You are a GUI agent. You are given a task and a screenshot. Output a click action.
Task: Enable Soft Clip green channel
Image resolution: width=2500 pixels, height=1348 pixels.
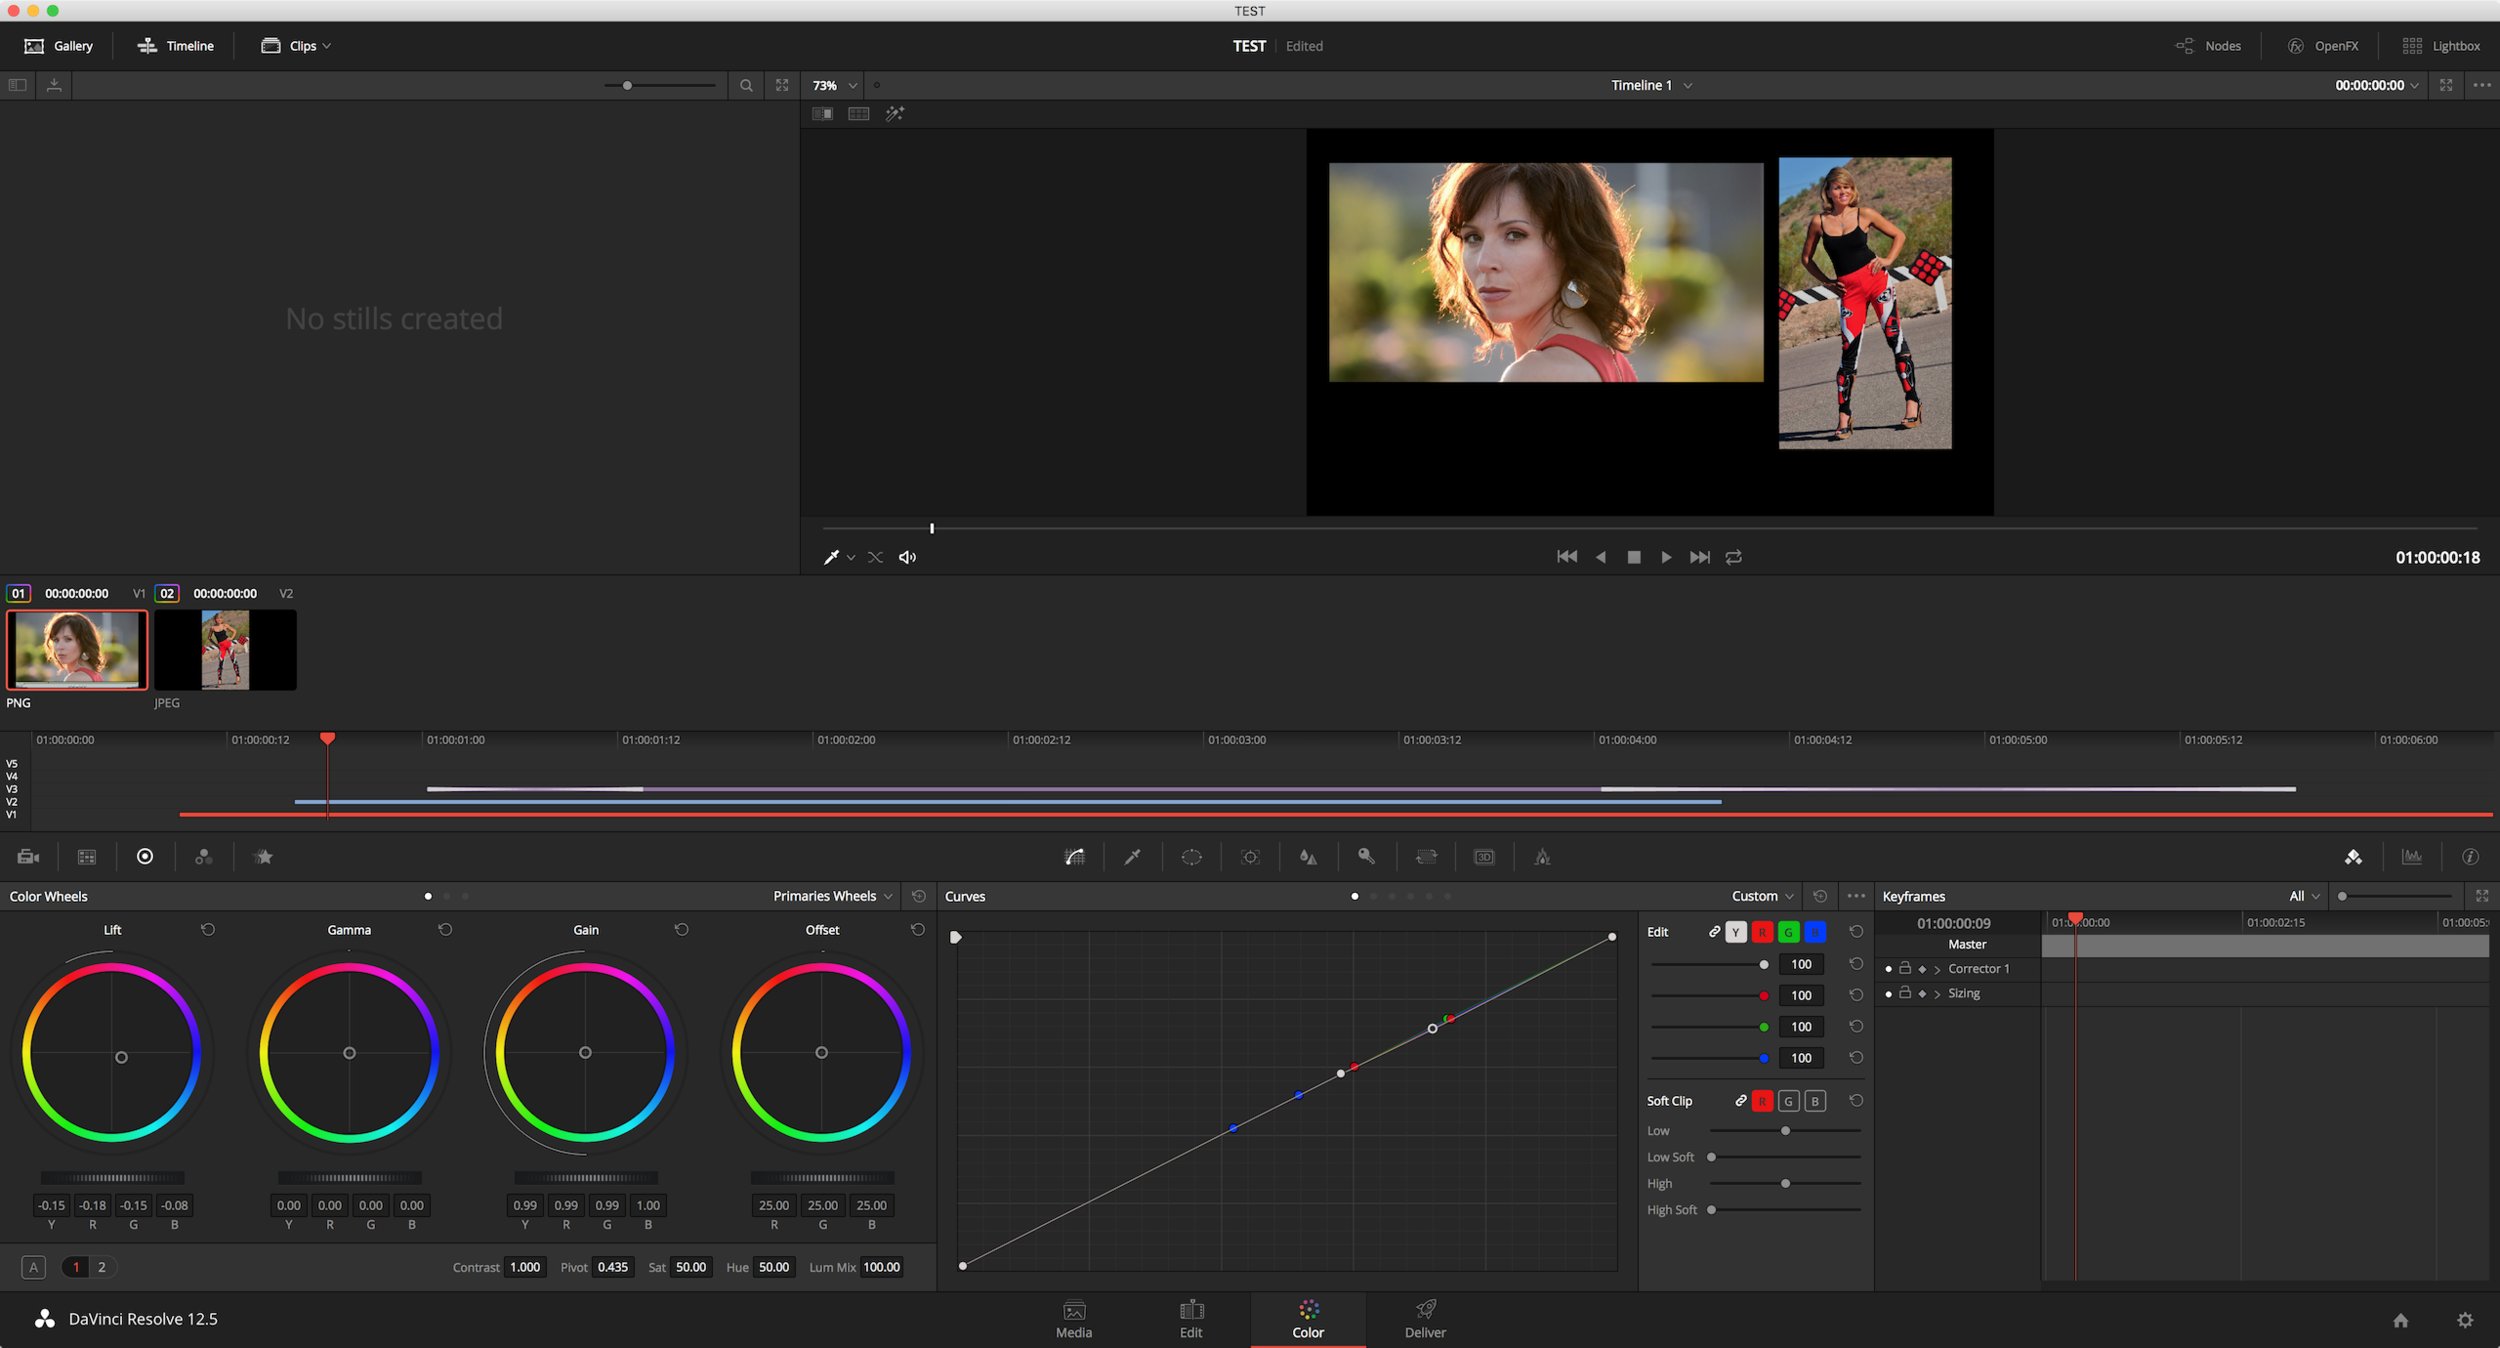click(1788, 1101)
